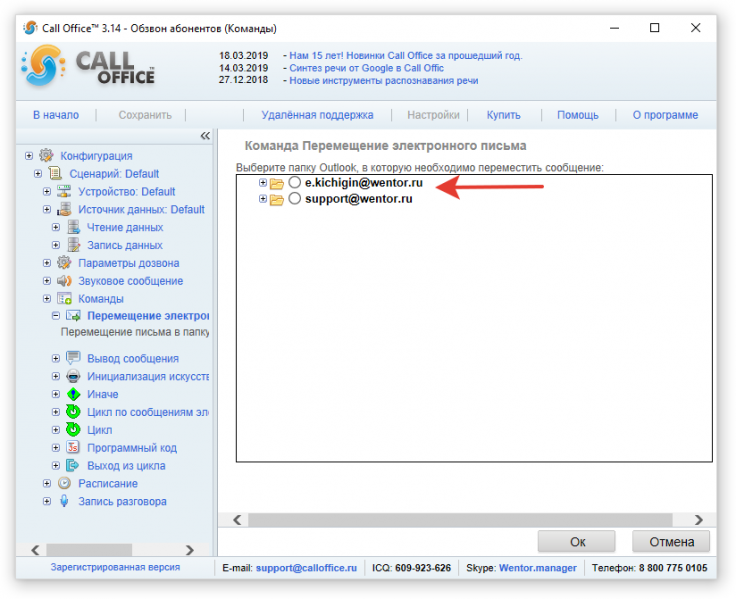736x599 pixels.
Task: Expand the Цикл tree node
Action: (x=56, y=430)
